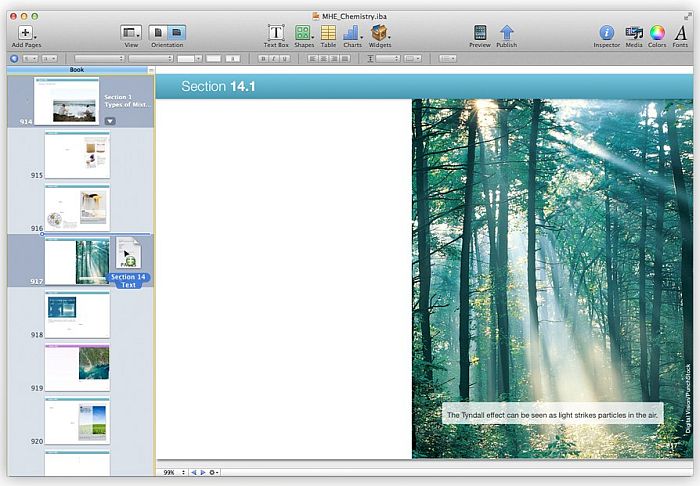The width and height of the screenshot is (700, 486).
Task: Expand the disclosure arrow under Section 1
Action: pyautogui.click(x=110, y=121)
